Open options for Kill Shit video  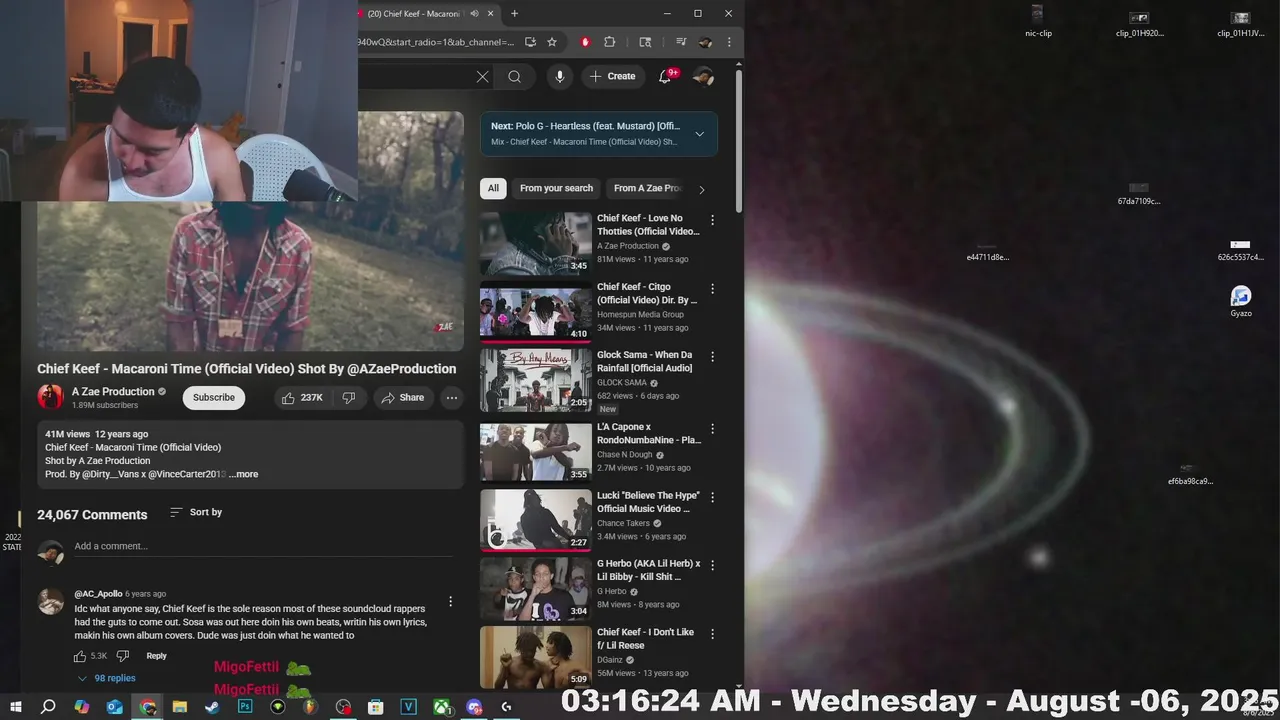(713, 565)
